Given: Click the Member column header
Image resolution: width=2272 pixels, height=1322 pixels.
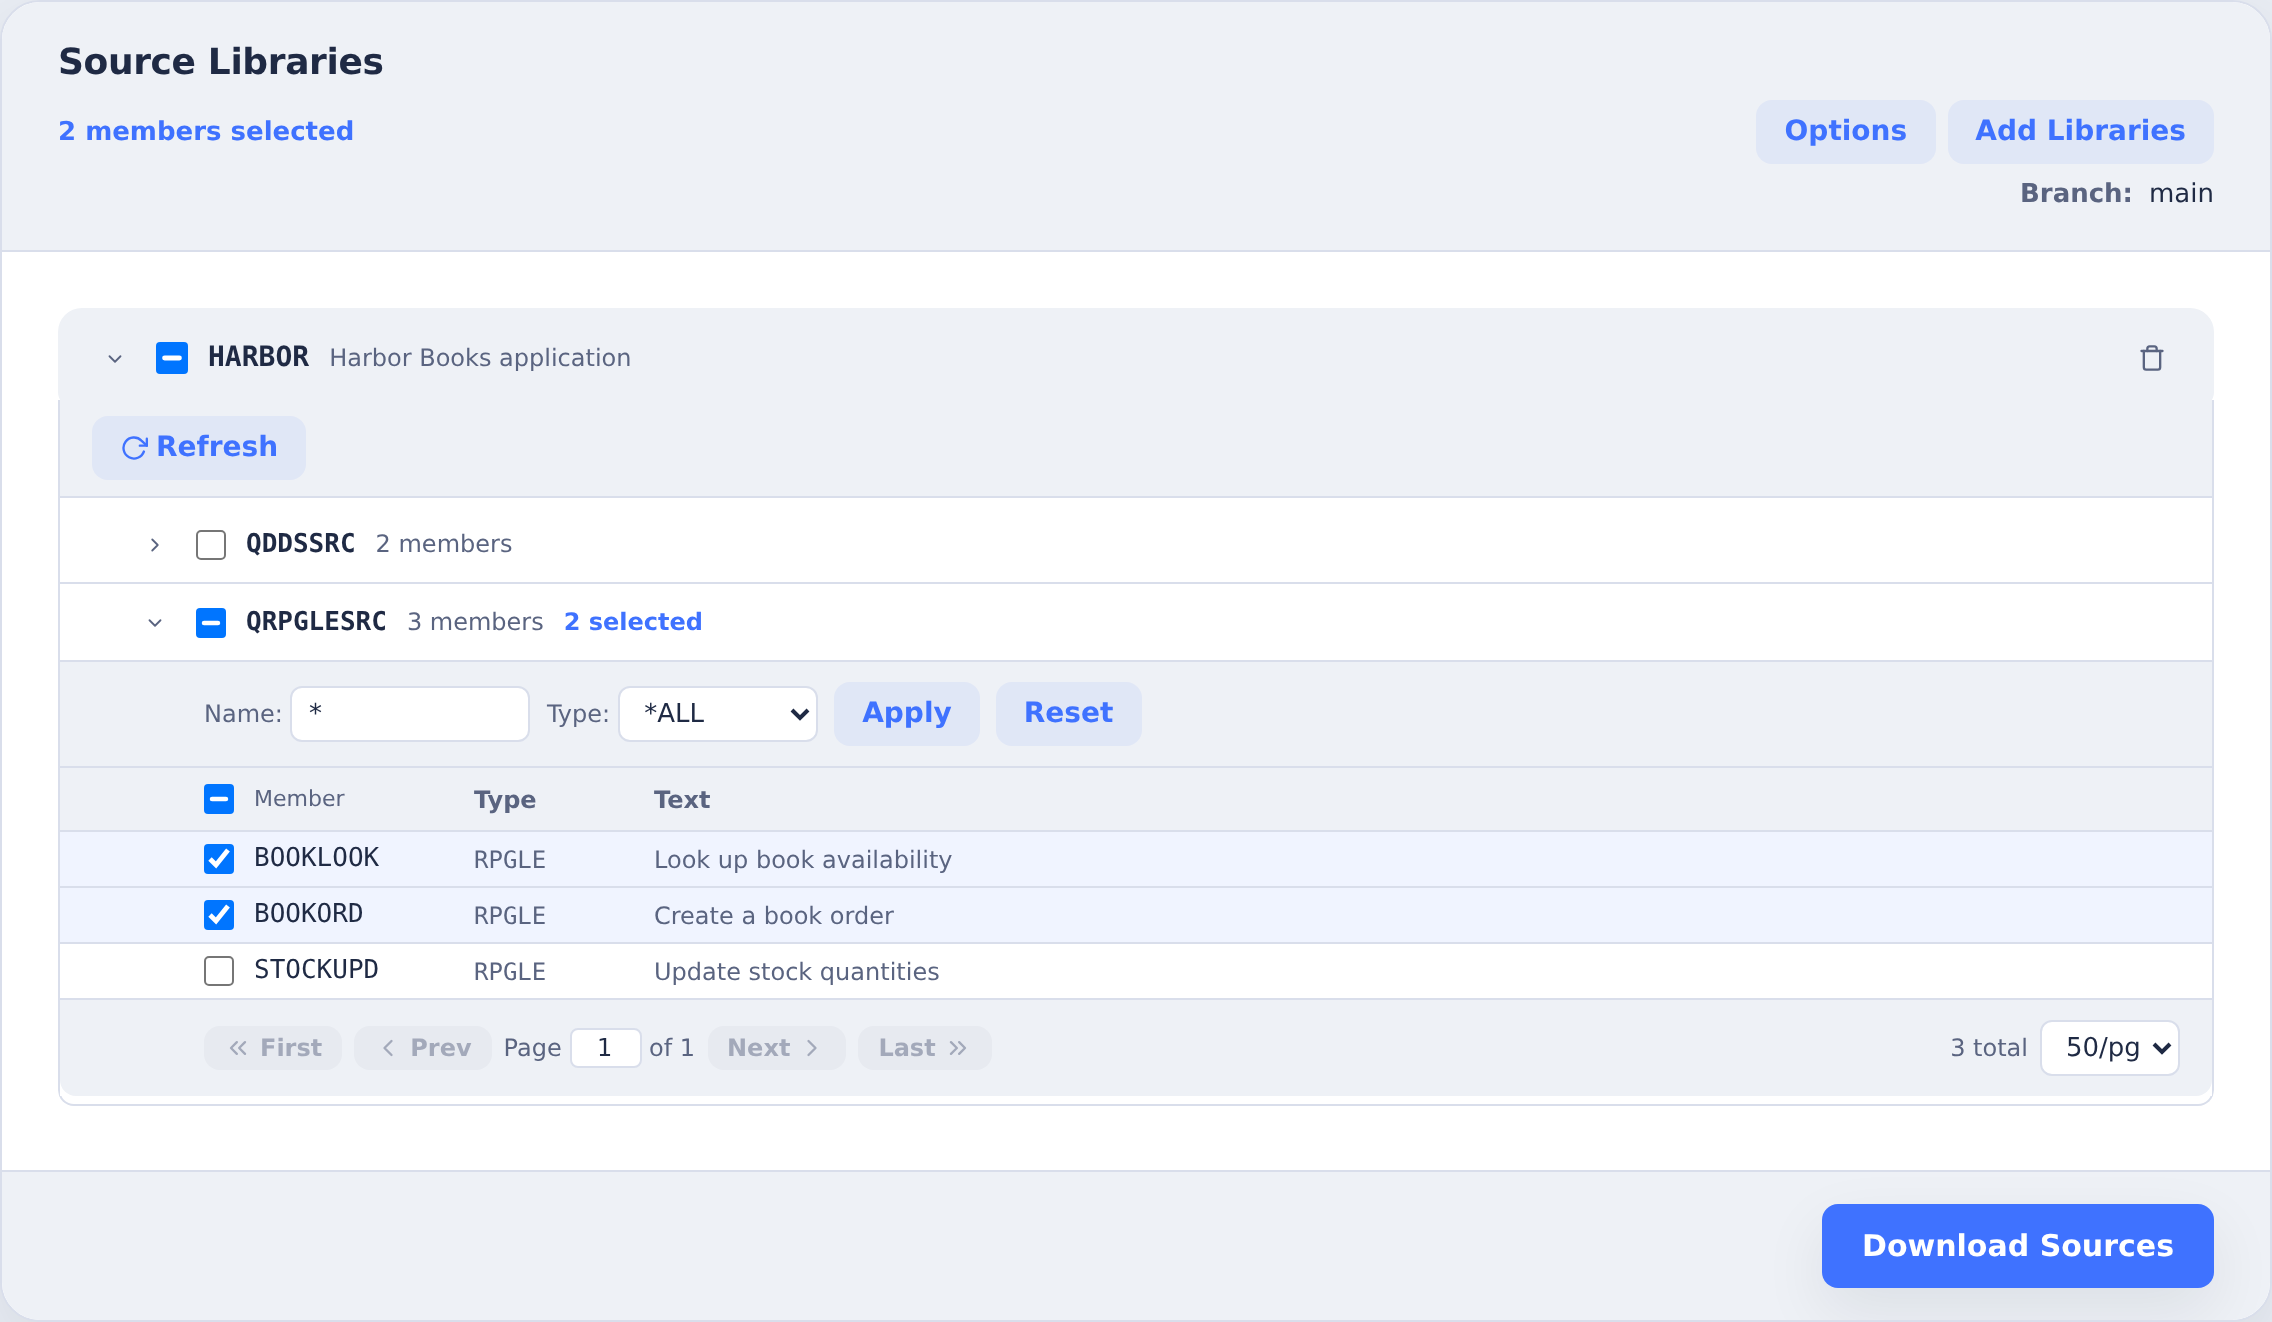Looking at the screenshot, I should point(299,798).
